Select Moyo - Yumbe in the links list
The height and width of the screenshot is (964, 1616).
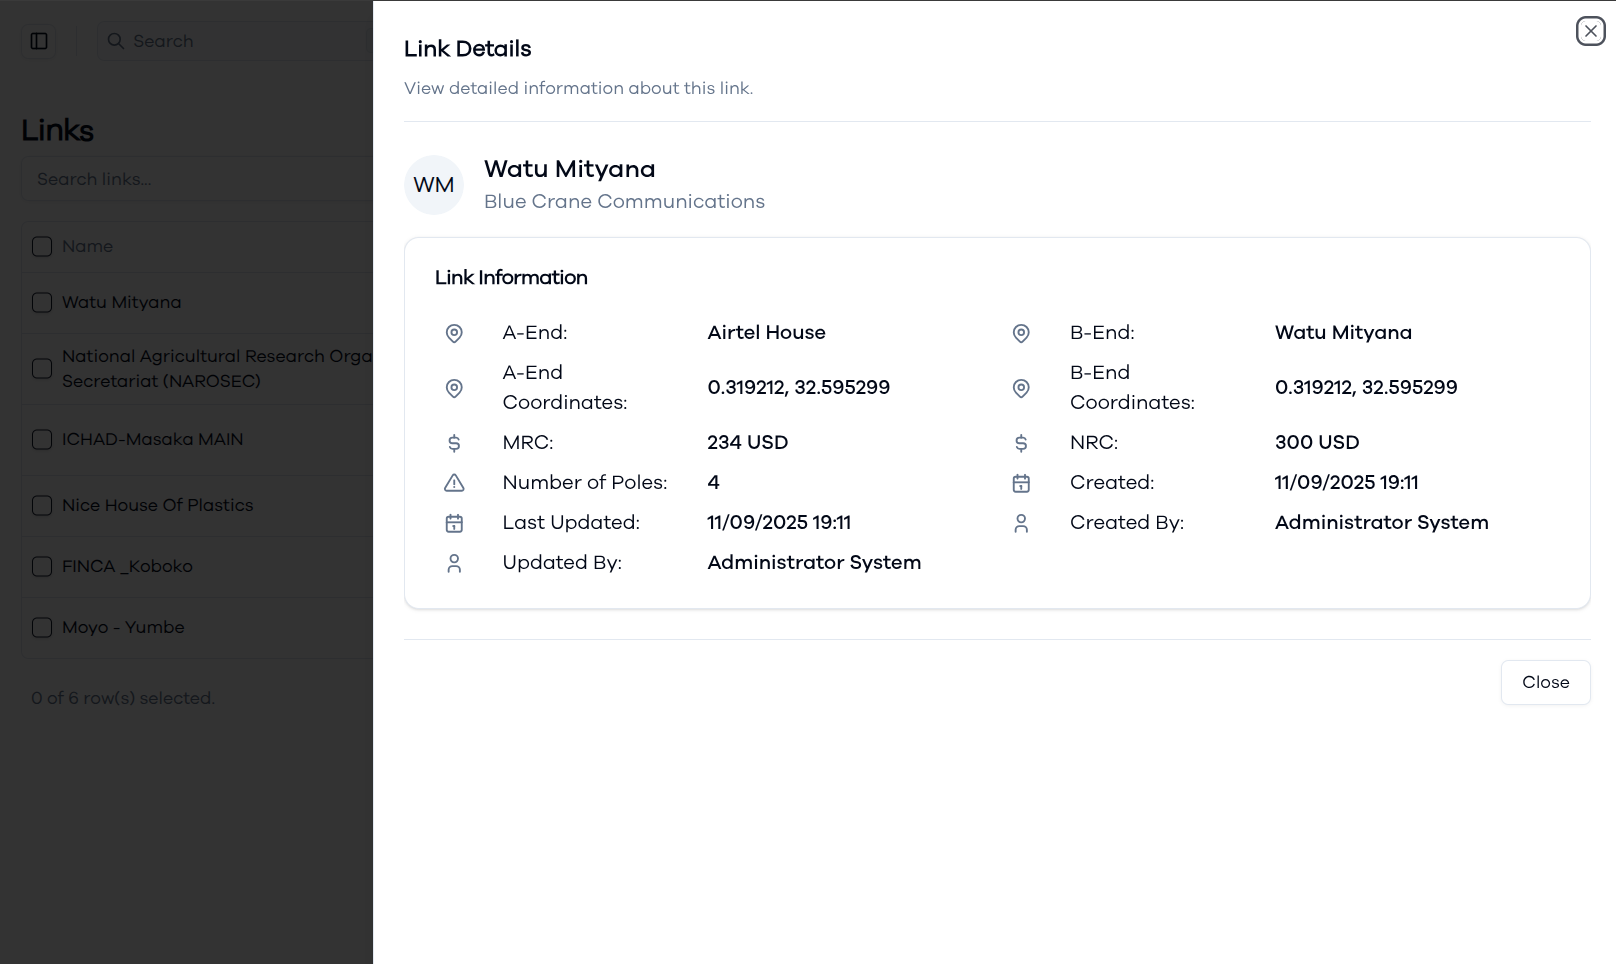click(123, 627)
